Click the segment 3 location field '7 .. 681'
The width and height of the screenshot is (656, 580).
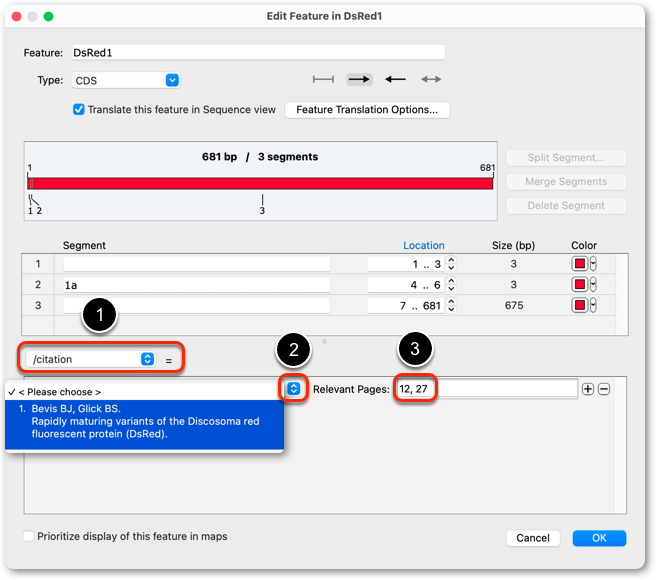point(406,305)
